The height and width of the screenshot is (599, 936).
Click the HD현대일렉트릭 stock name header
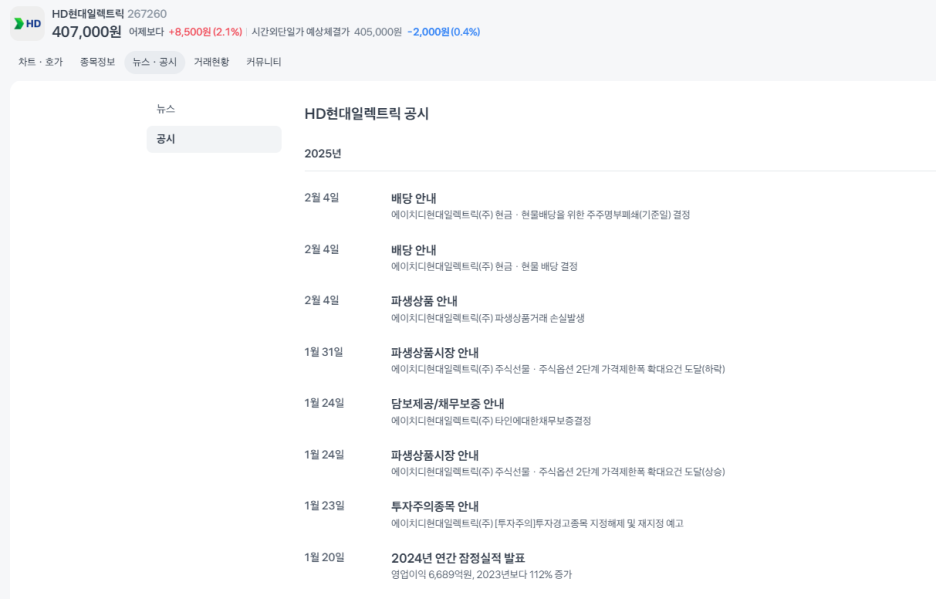88,14
